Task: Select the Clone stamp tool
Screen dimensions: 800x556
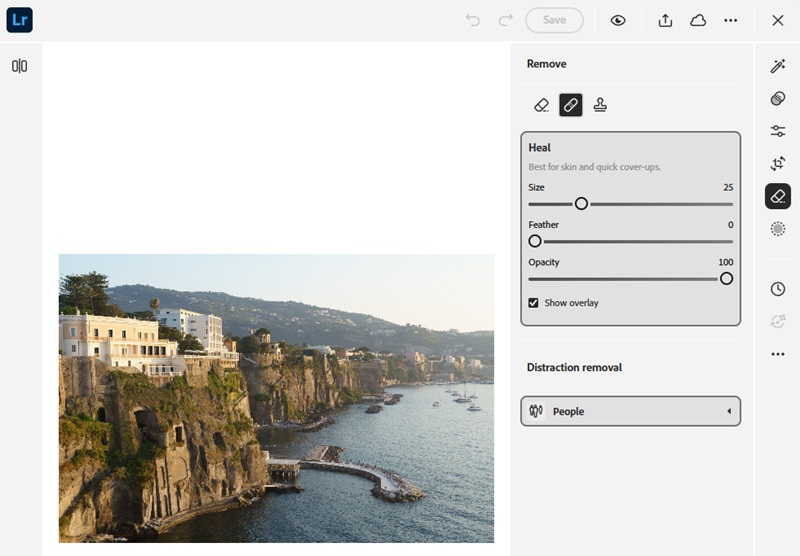Action: click(600, 105)
